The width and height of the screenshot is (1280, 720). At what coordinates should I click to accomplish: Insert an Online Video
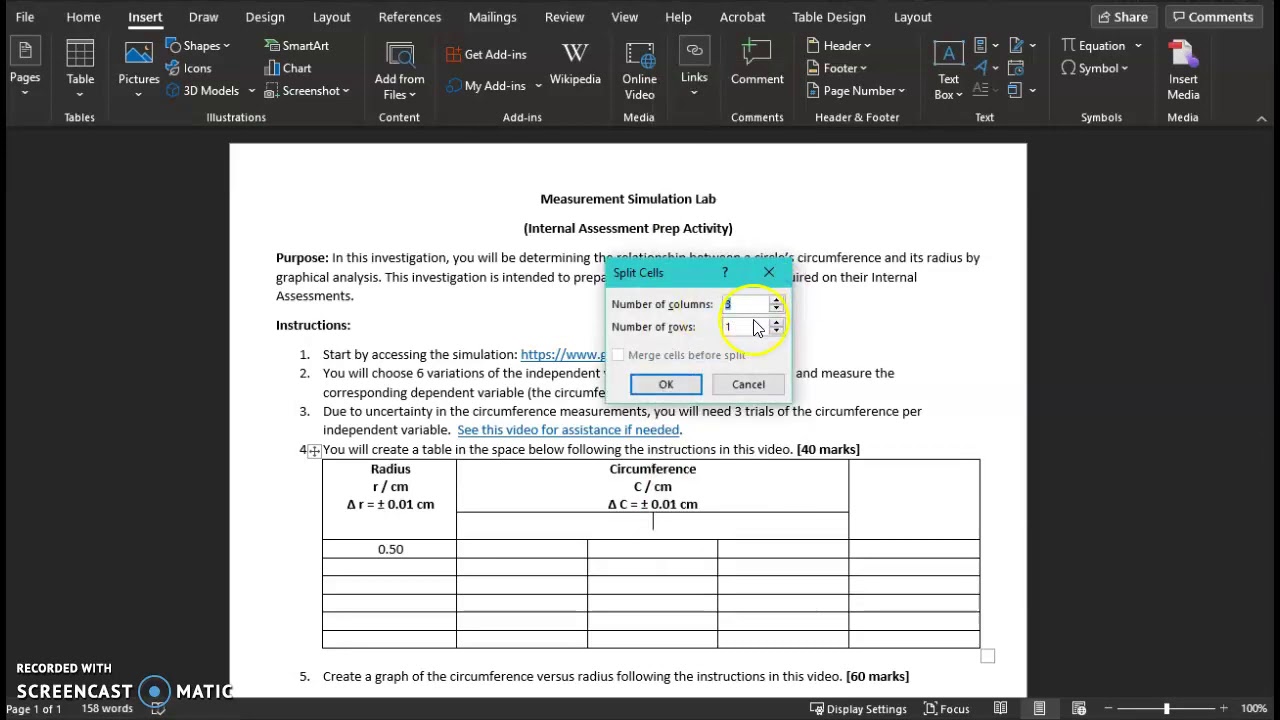(x=639, y=70)
